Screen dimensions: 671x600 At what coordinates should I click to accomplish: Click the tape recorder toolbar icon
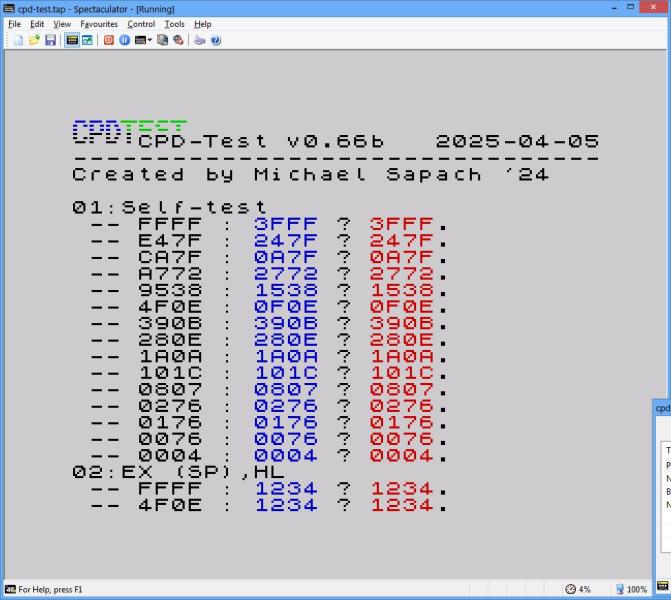pyautogui.click(x=162, y=40)
